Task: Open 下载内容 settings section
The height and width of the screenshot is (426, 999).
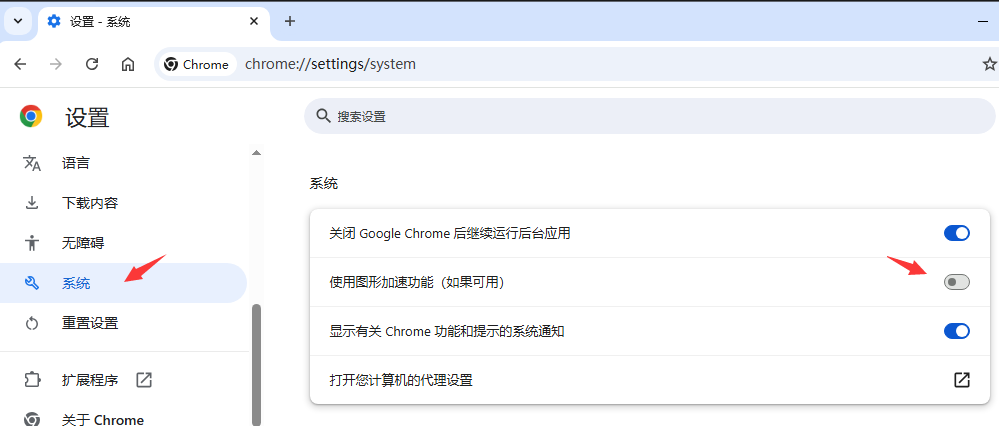Action: (90, 203)
